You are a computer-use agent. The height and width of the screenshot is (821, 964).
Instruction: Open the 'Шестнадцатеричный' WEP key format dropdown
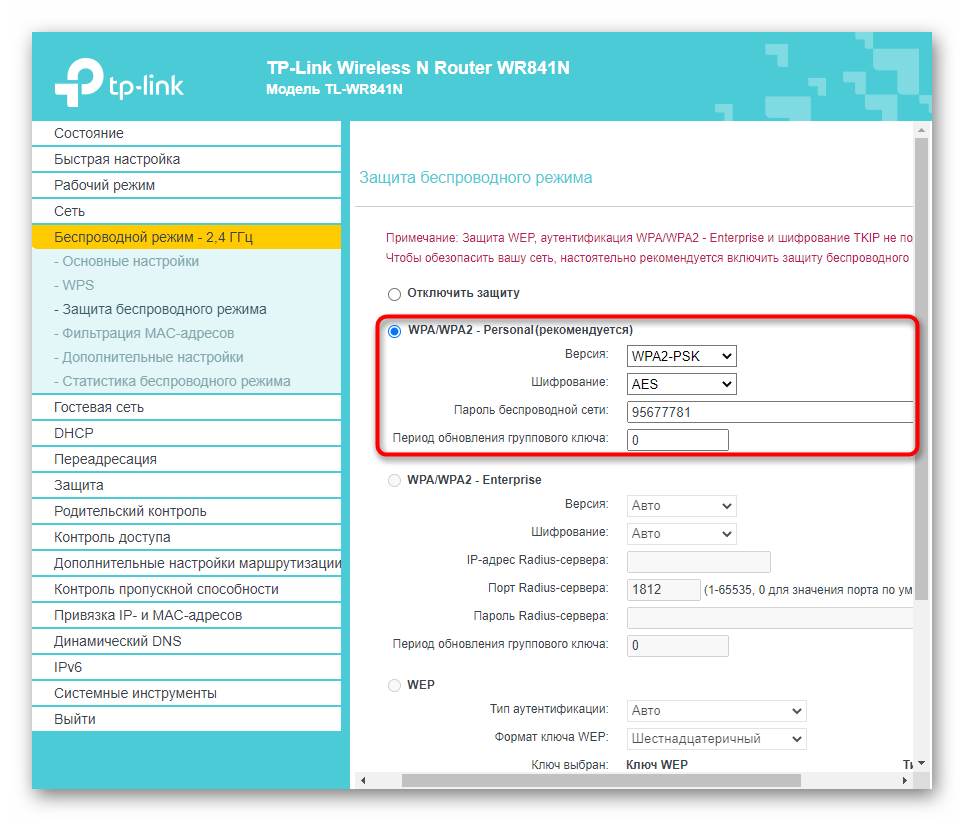click(716, 739)
